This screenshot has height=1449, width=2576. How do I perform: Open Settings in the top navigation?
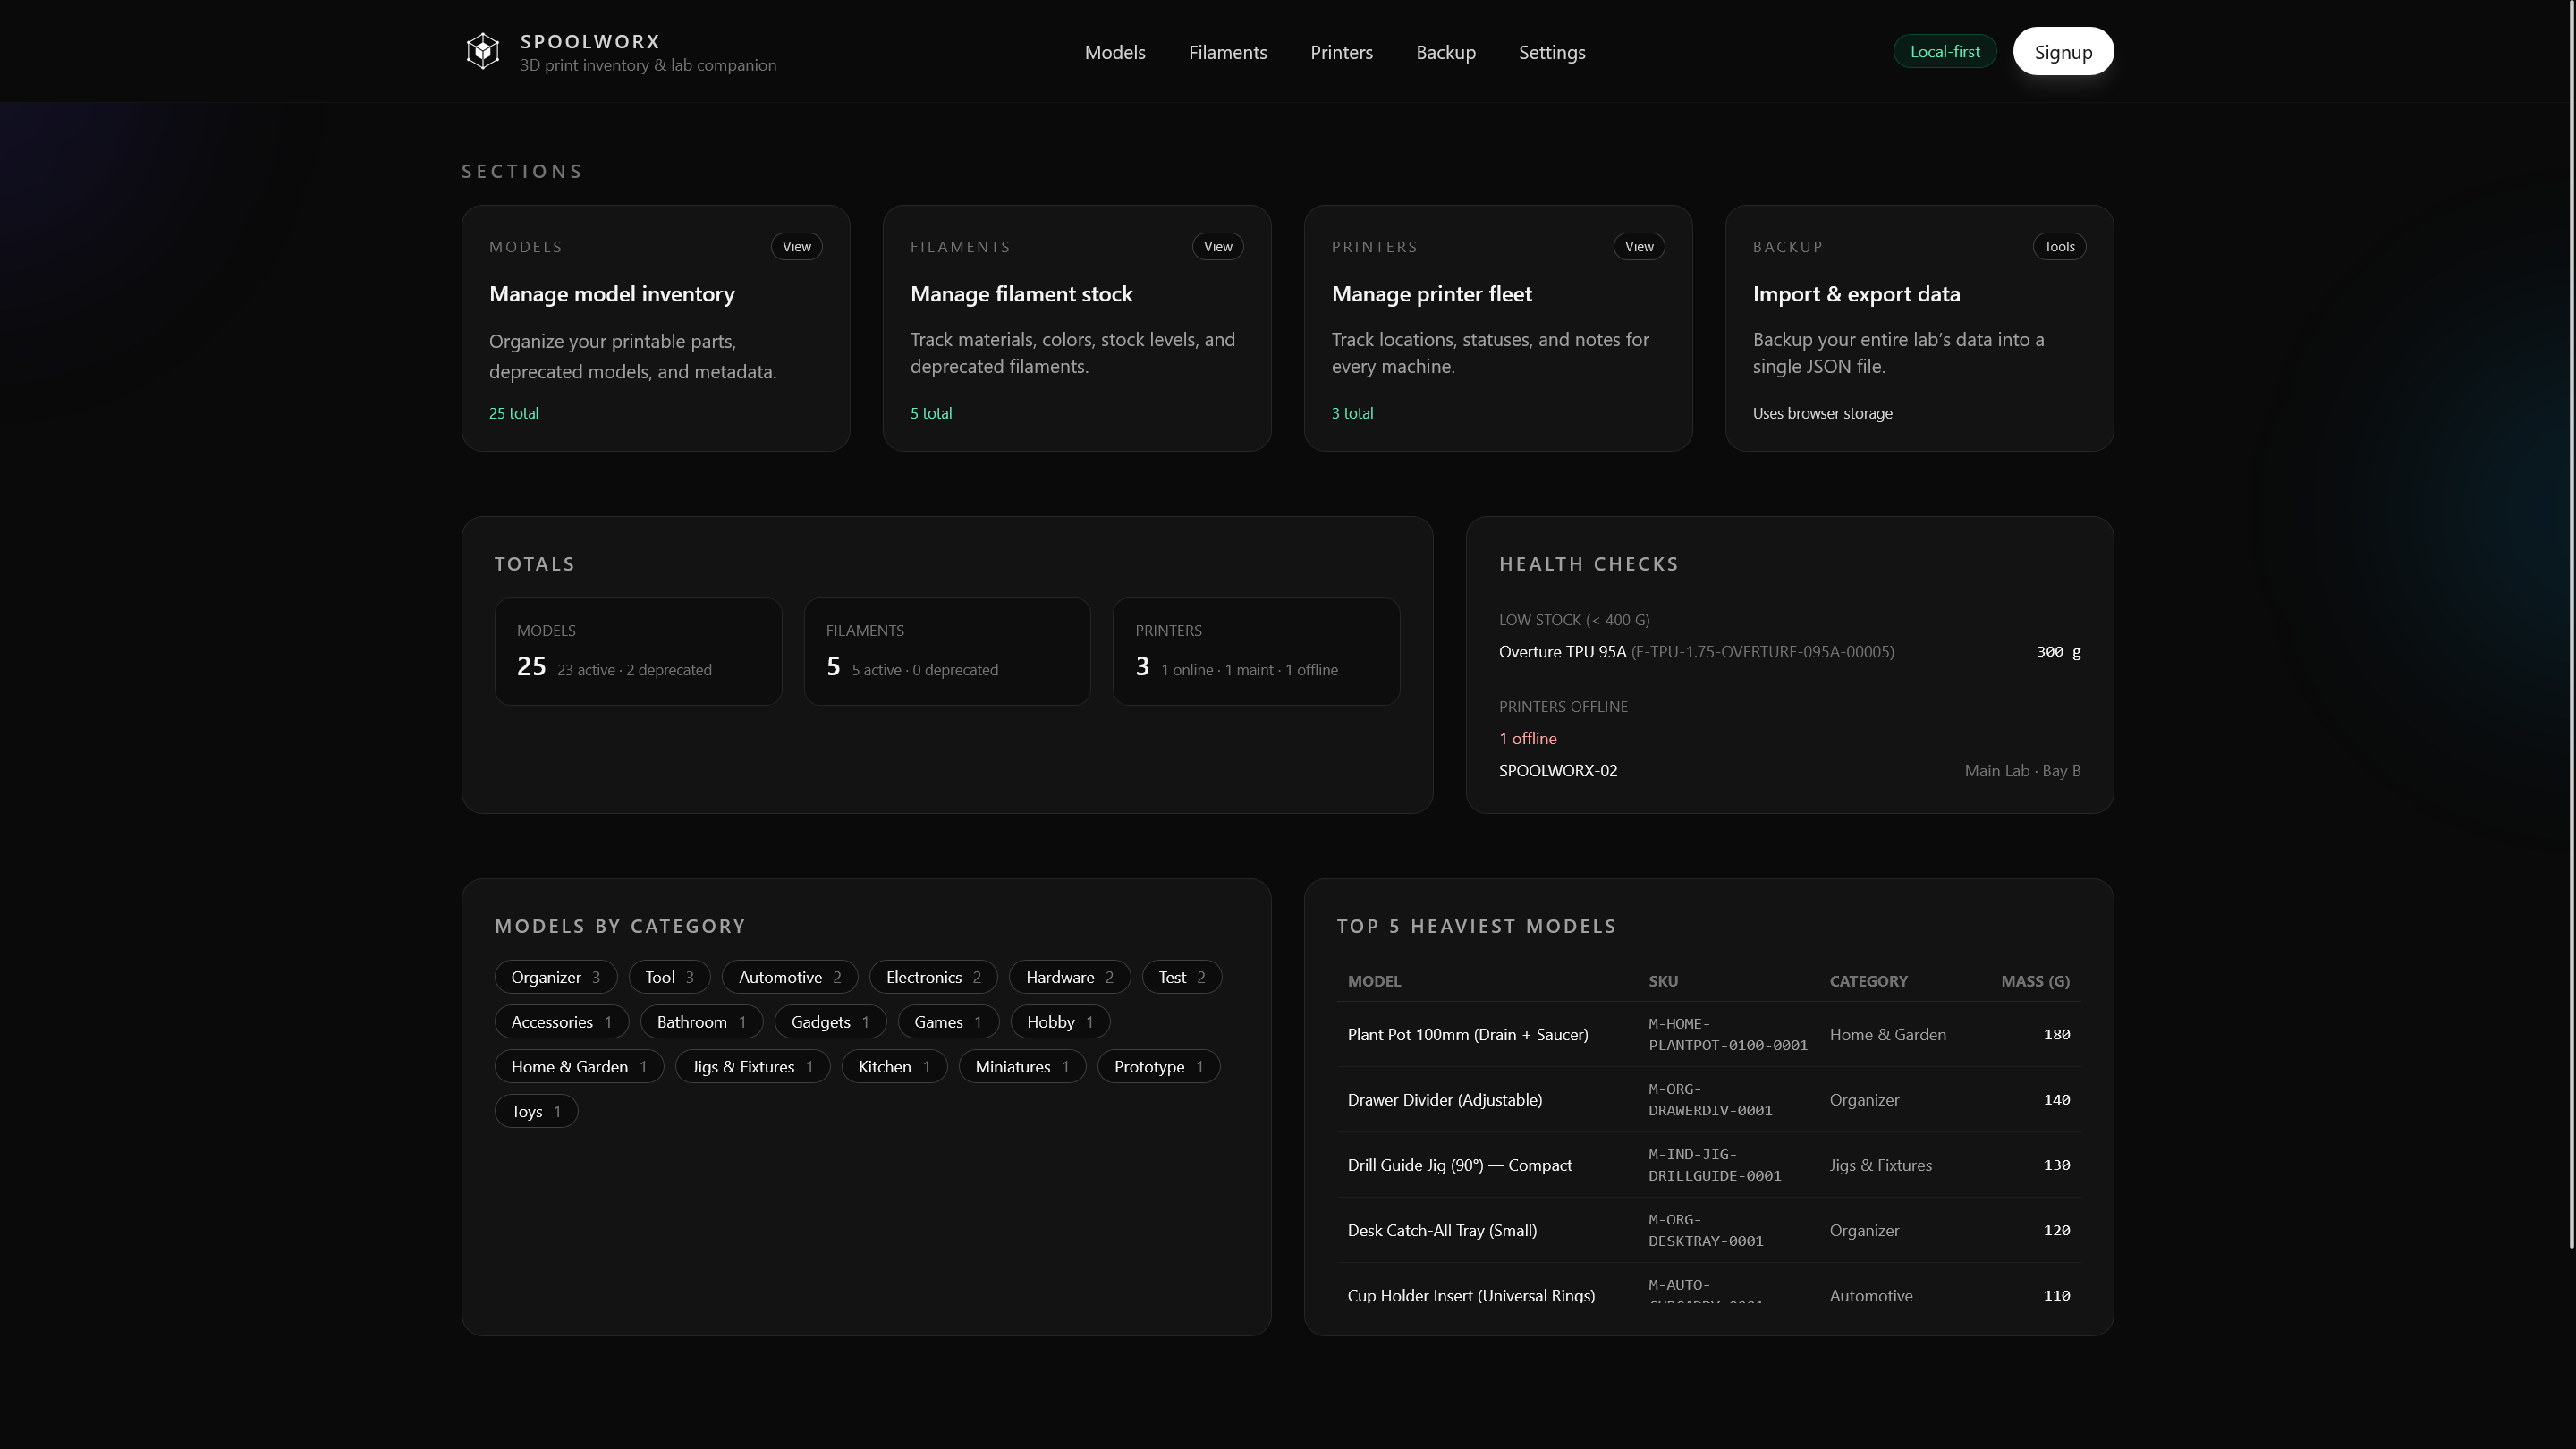[1552, 52]
